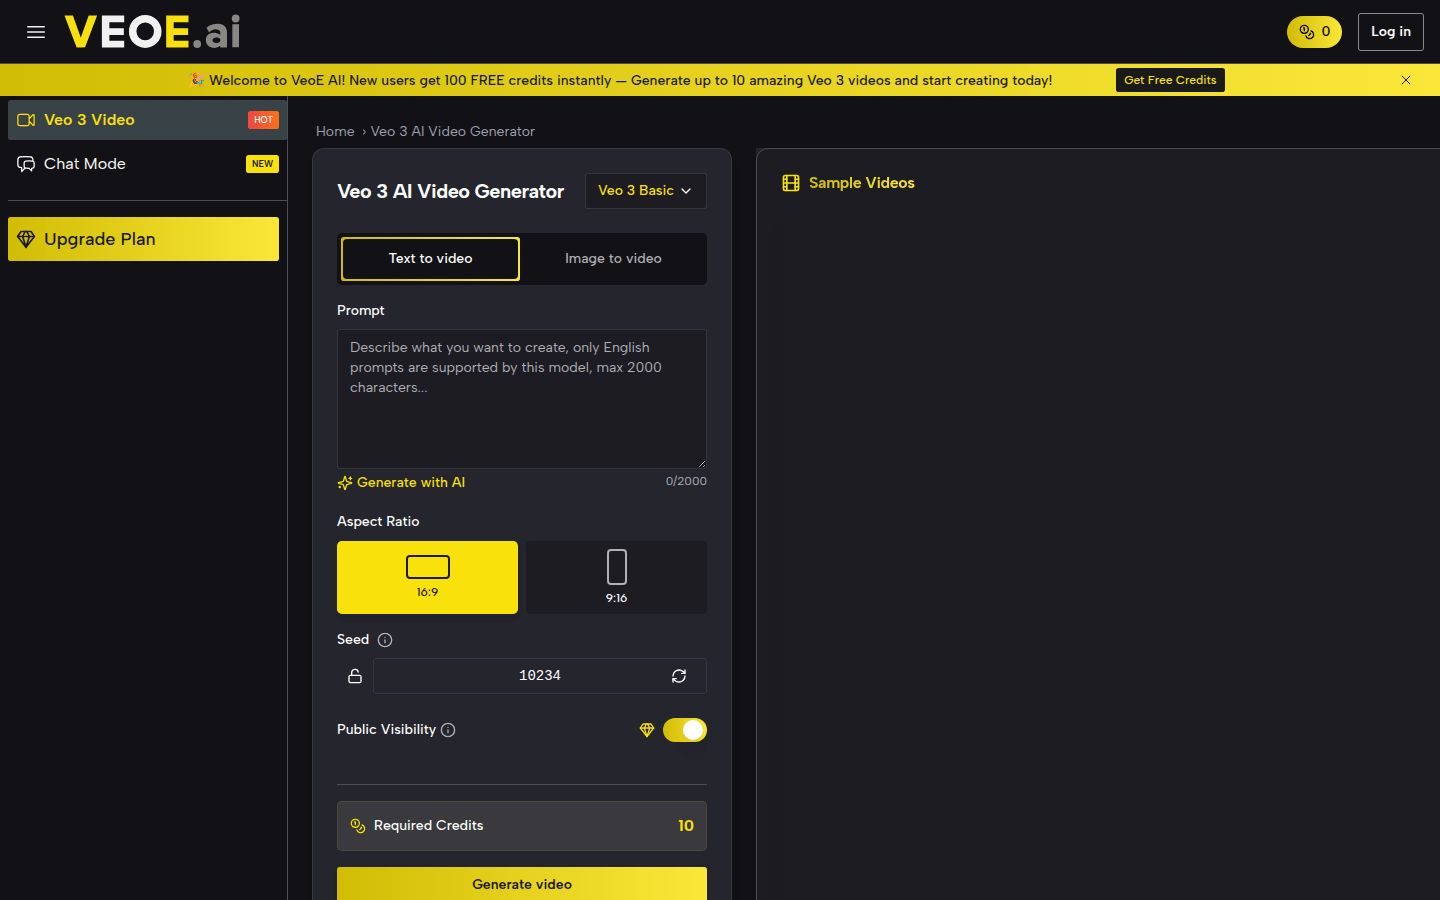1440x900 pixels.
Task: Switch to the Image to video tab
Action: pyautogui.click(x=613, y=258)
